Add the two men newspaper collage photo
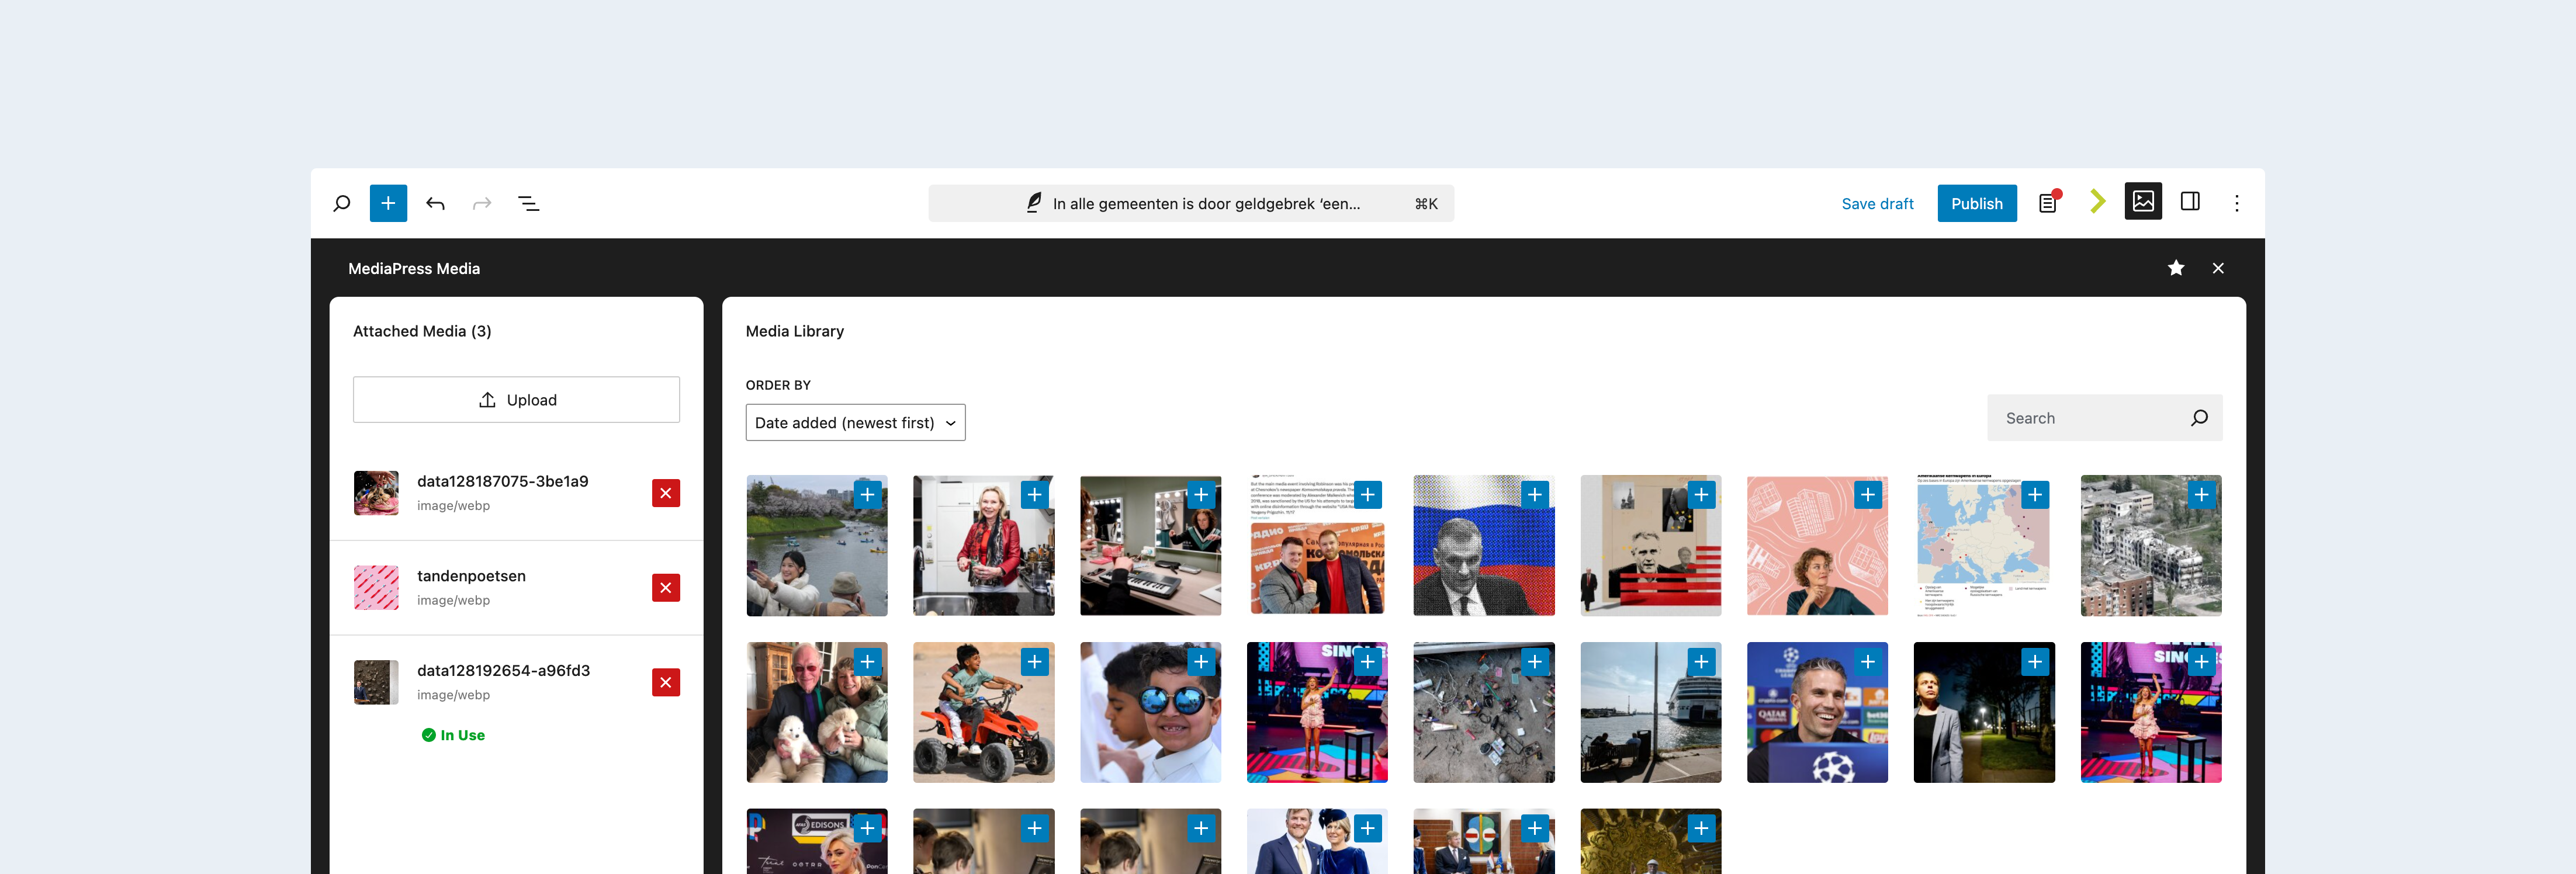The image size is (2576, 874). (x=1368, y=495)
